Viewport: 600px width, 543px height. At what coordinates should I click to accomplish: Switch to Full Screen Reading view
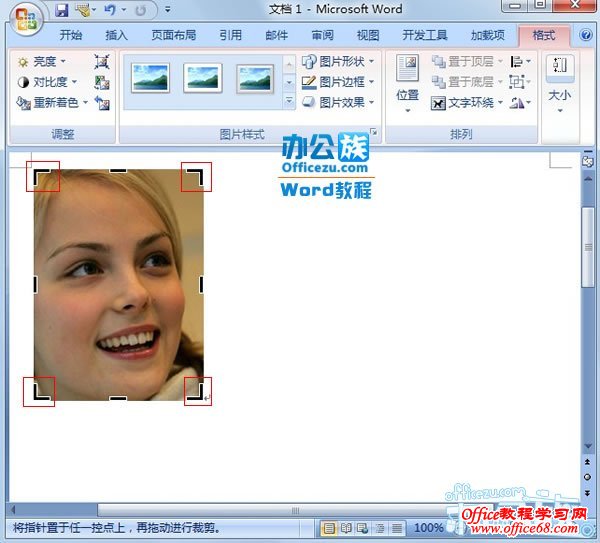tap(346, 527)
